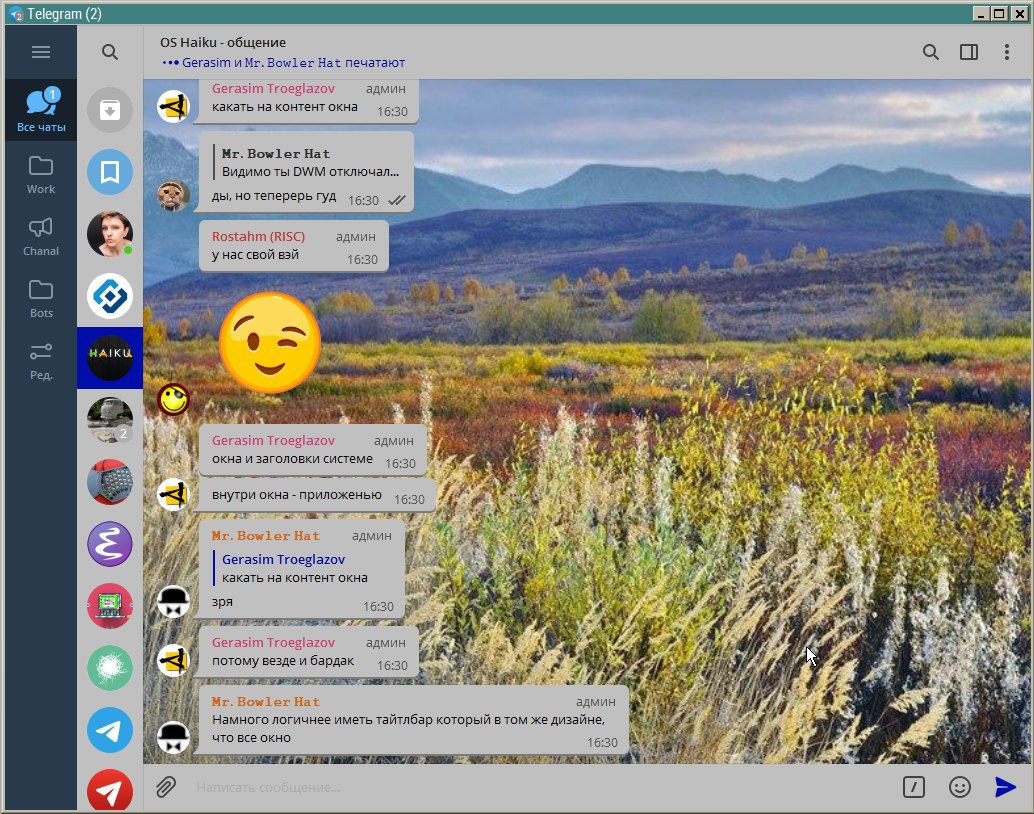
Task: Attach a file with the paperclip icon
Action: 166,787
